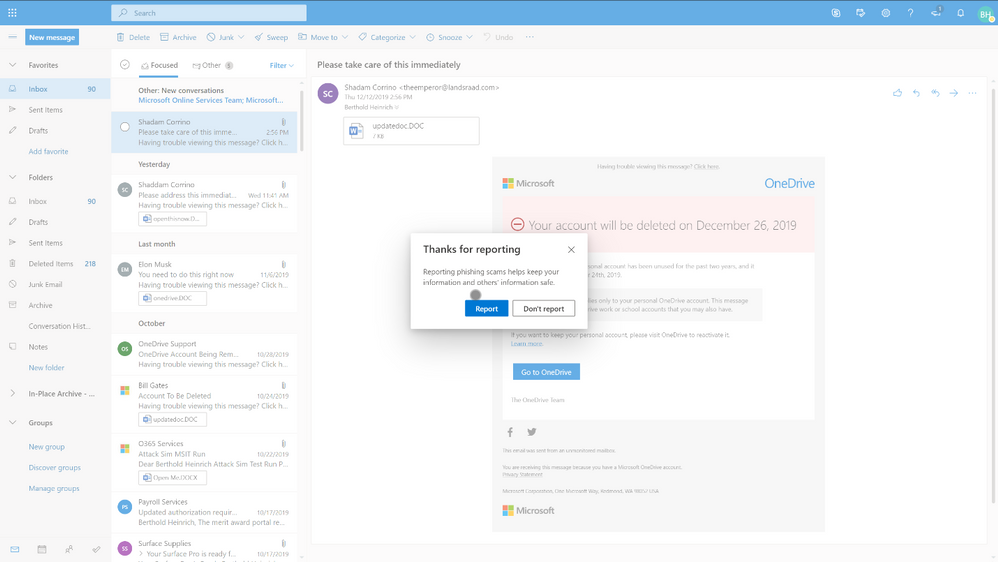Collapse the Favorites section

point(12,65)
